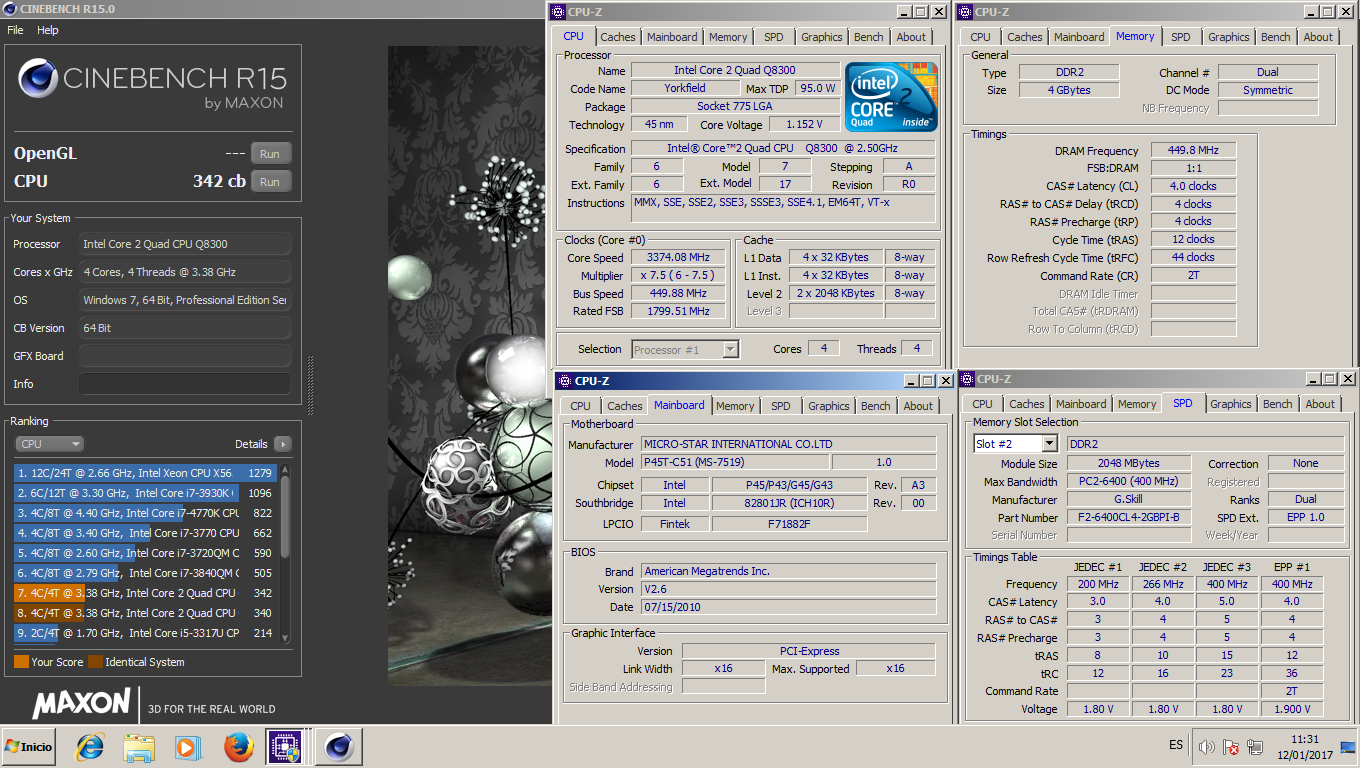Select ranking row 7 scoring 342
This screenshot has width=1360, height=768.
point(146,593)
